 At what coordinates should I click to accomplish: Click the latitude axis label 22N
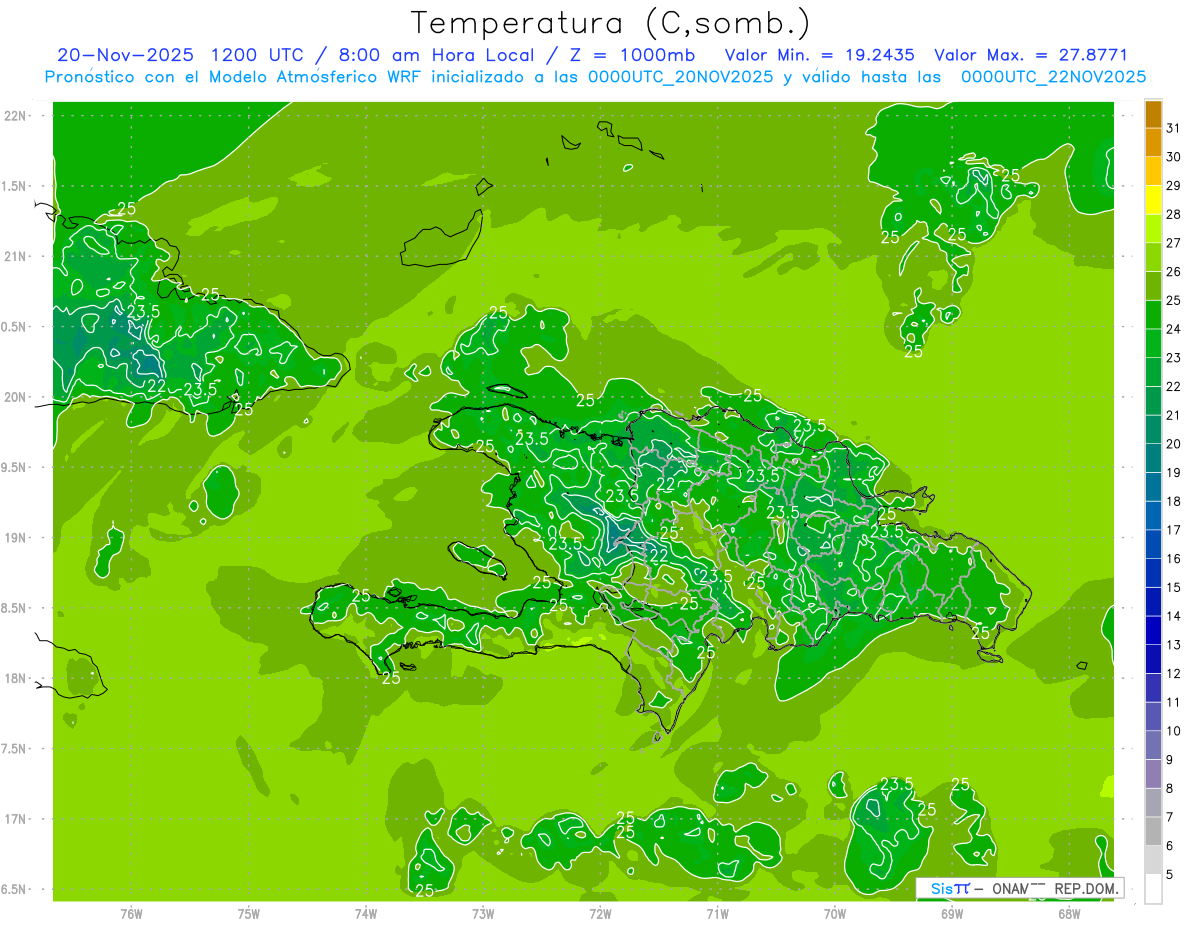click(16, 115)
